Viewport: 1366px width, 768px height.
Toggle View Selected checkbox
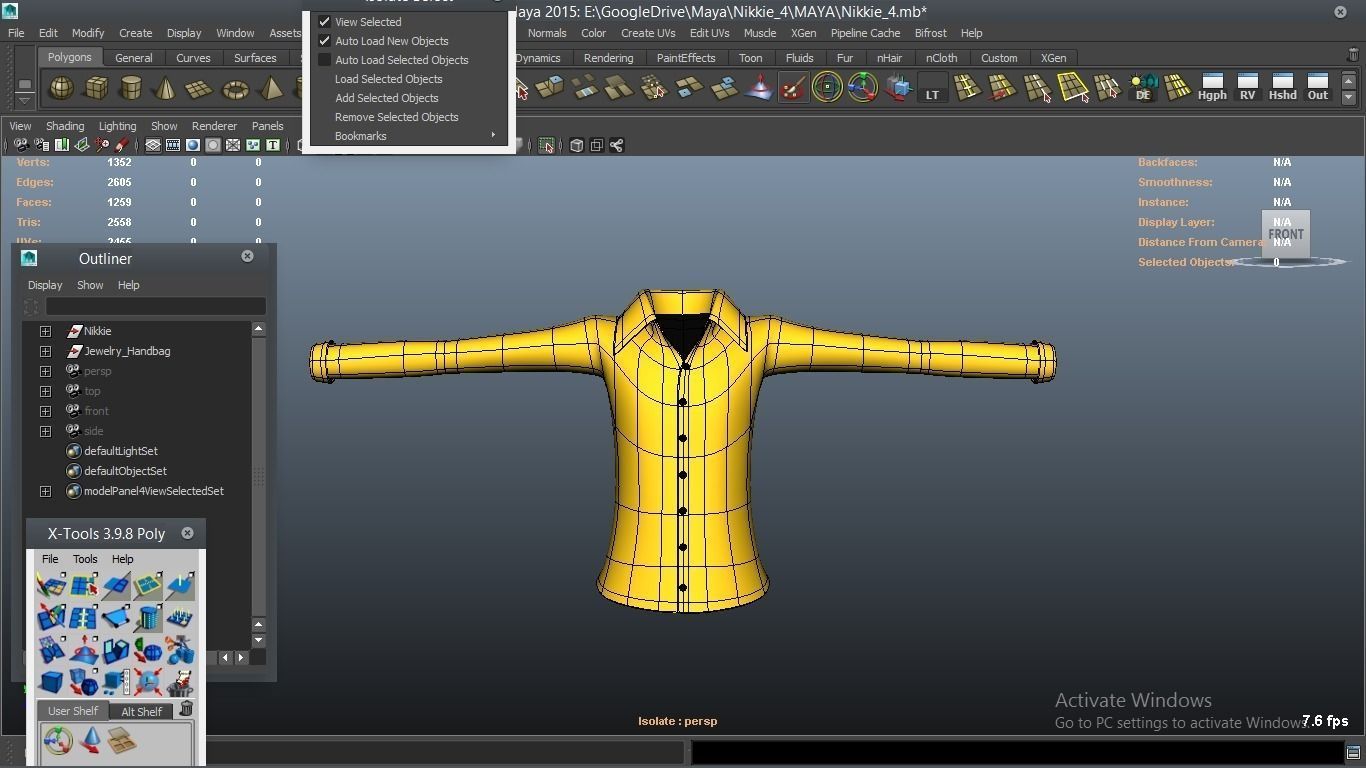(x=324, y=22)
